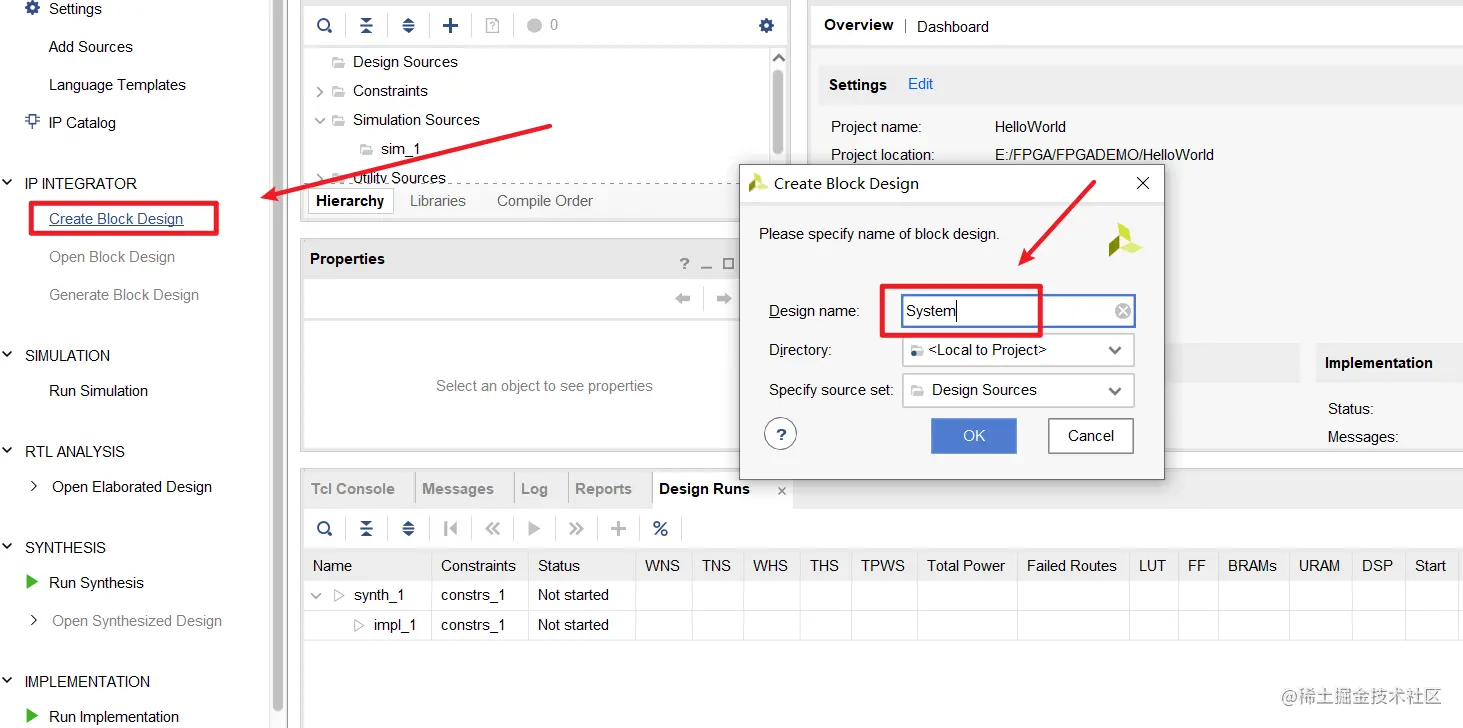Collapse the synth_1 run row
The height and width of the screenshot is (728, 1463).
point(317,595)
